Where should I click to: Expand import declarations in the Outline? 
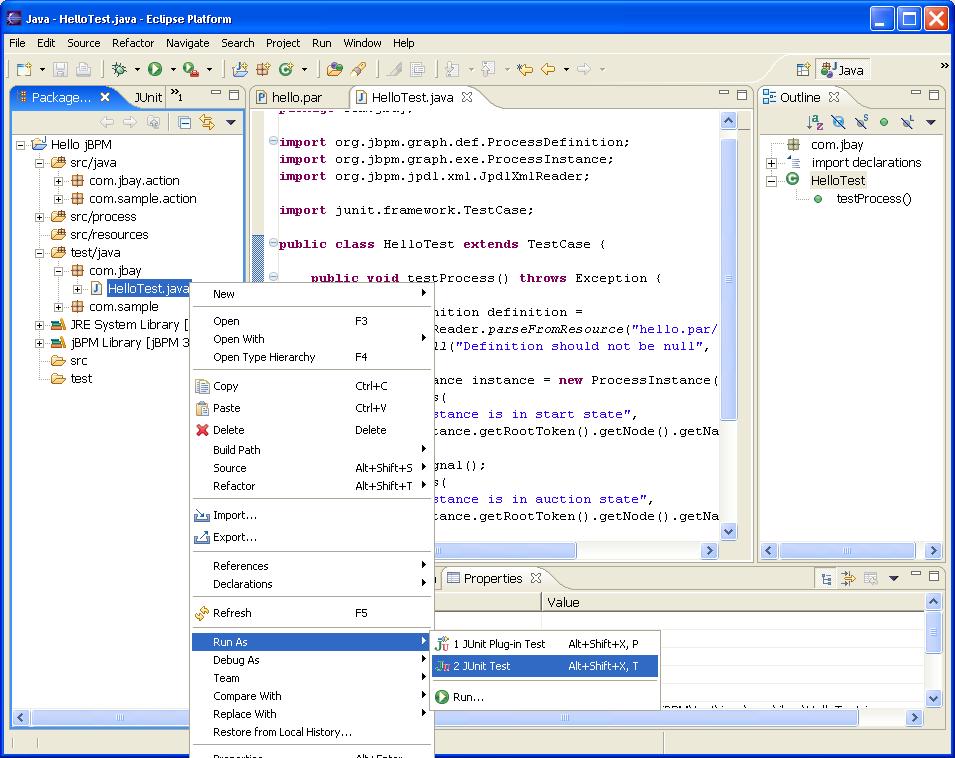pyautogui.click(x=772, y=163)
